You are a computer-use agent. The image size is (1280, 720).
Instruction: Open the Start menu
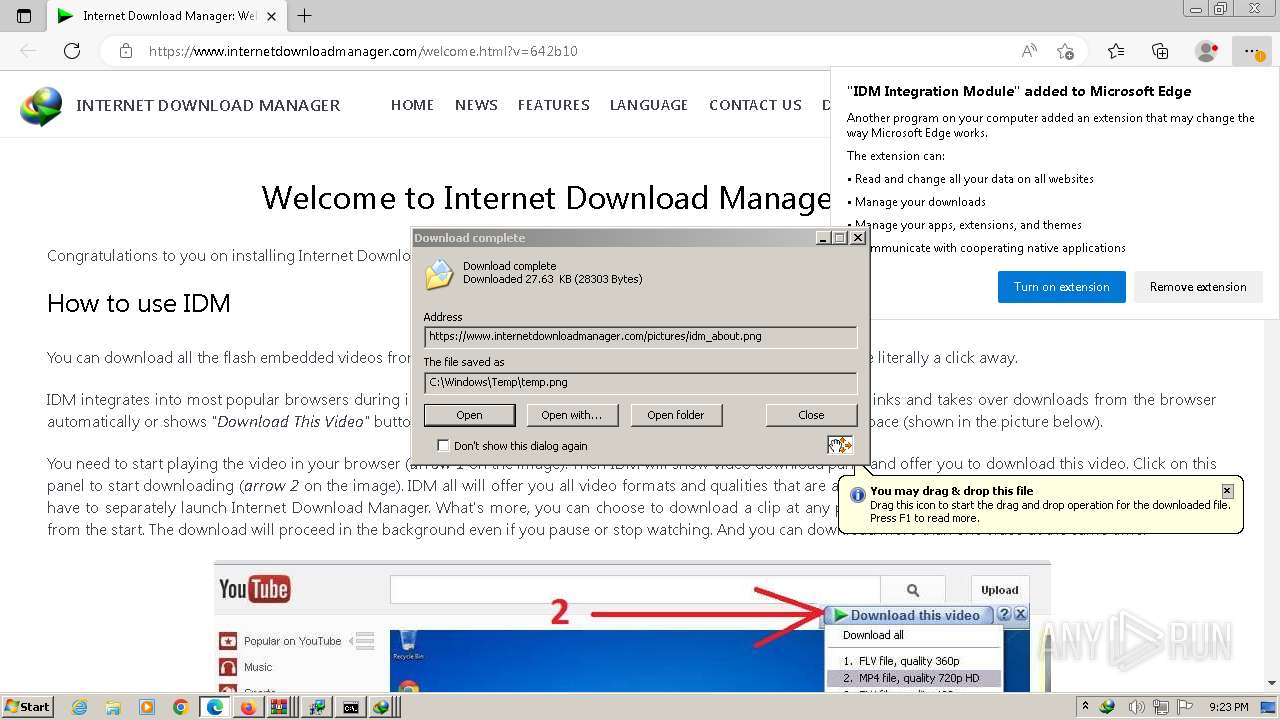pyautogui.click(x=27, y=707)
